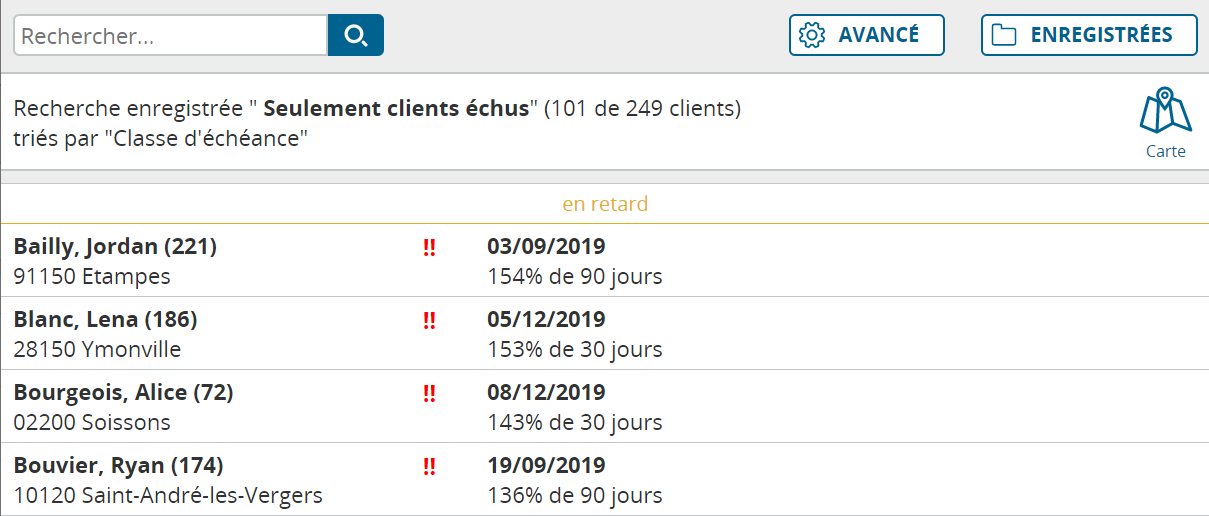Click the gear icon in Avancé
This screenshot has width=1209, height=516.
[x=812, y=35]
